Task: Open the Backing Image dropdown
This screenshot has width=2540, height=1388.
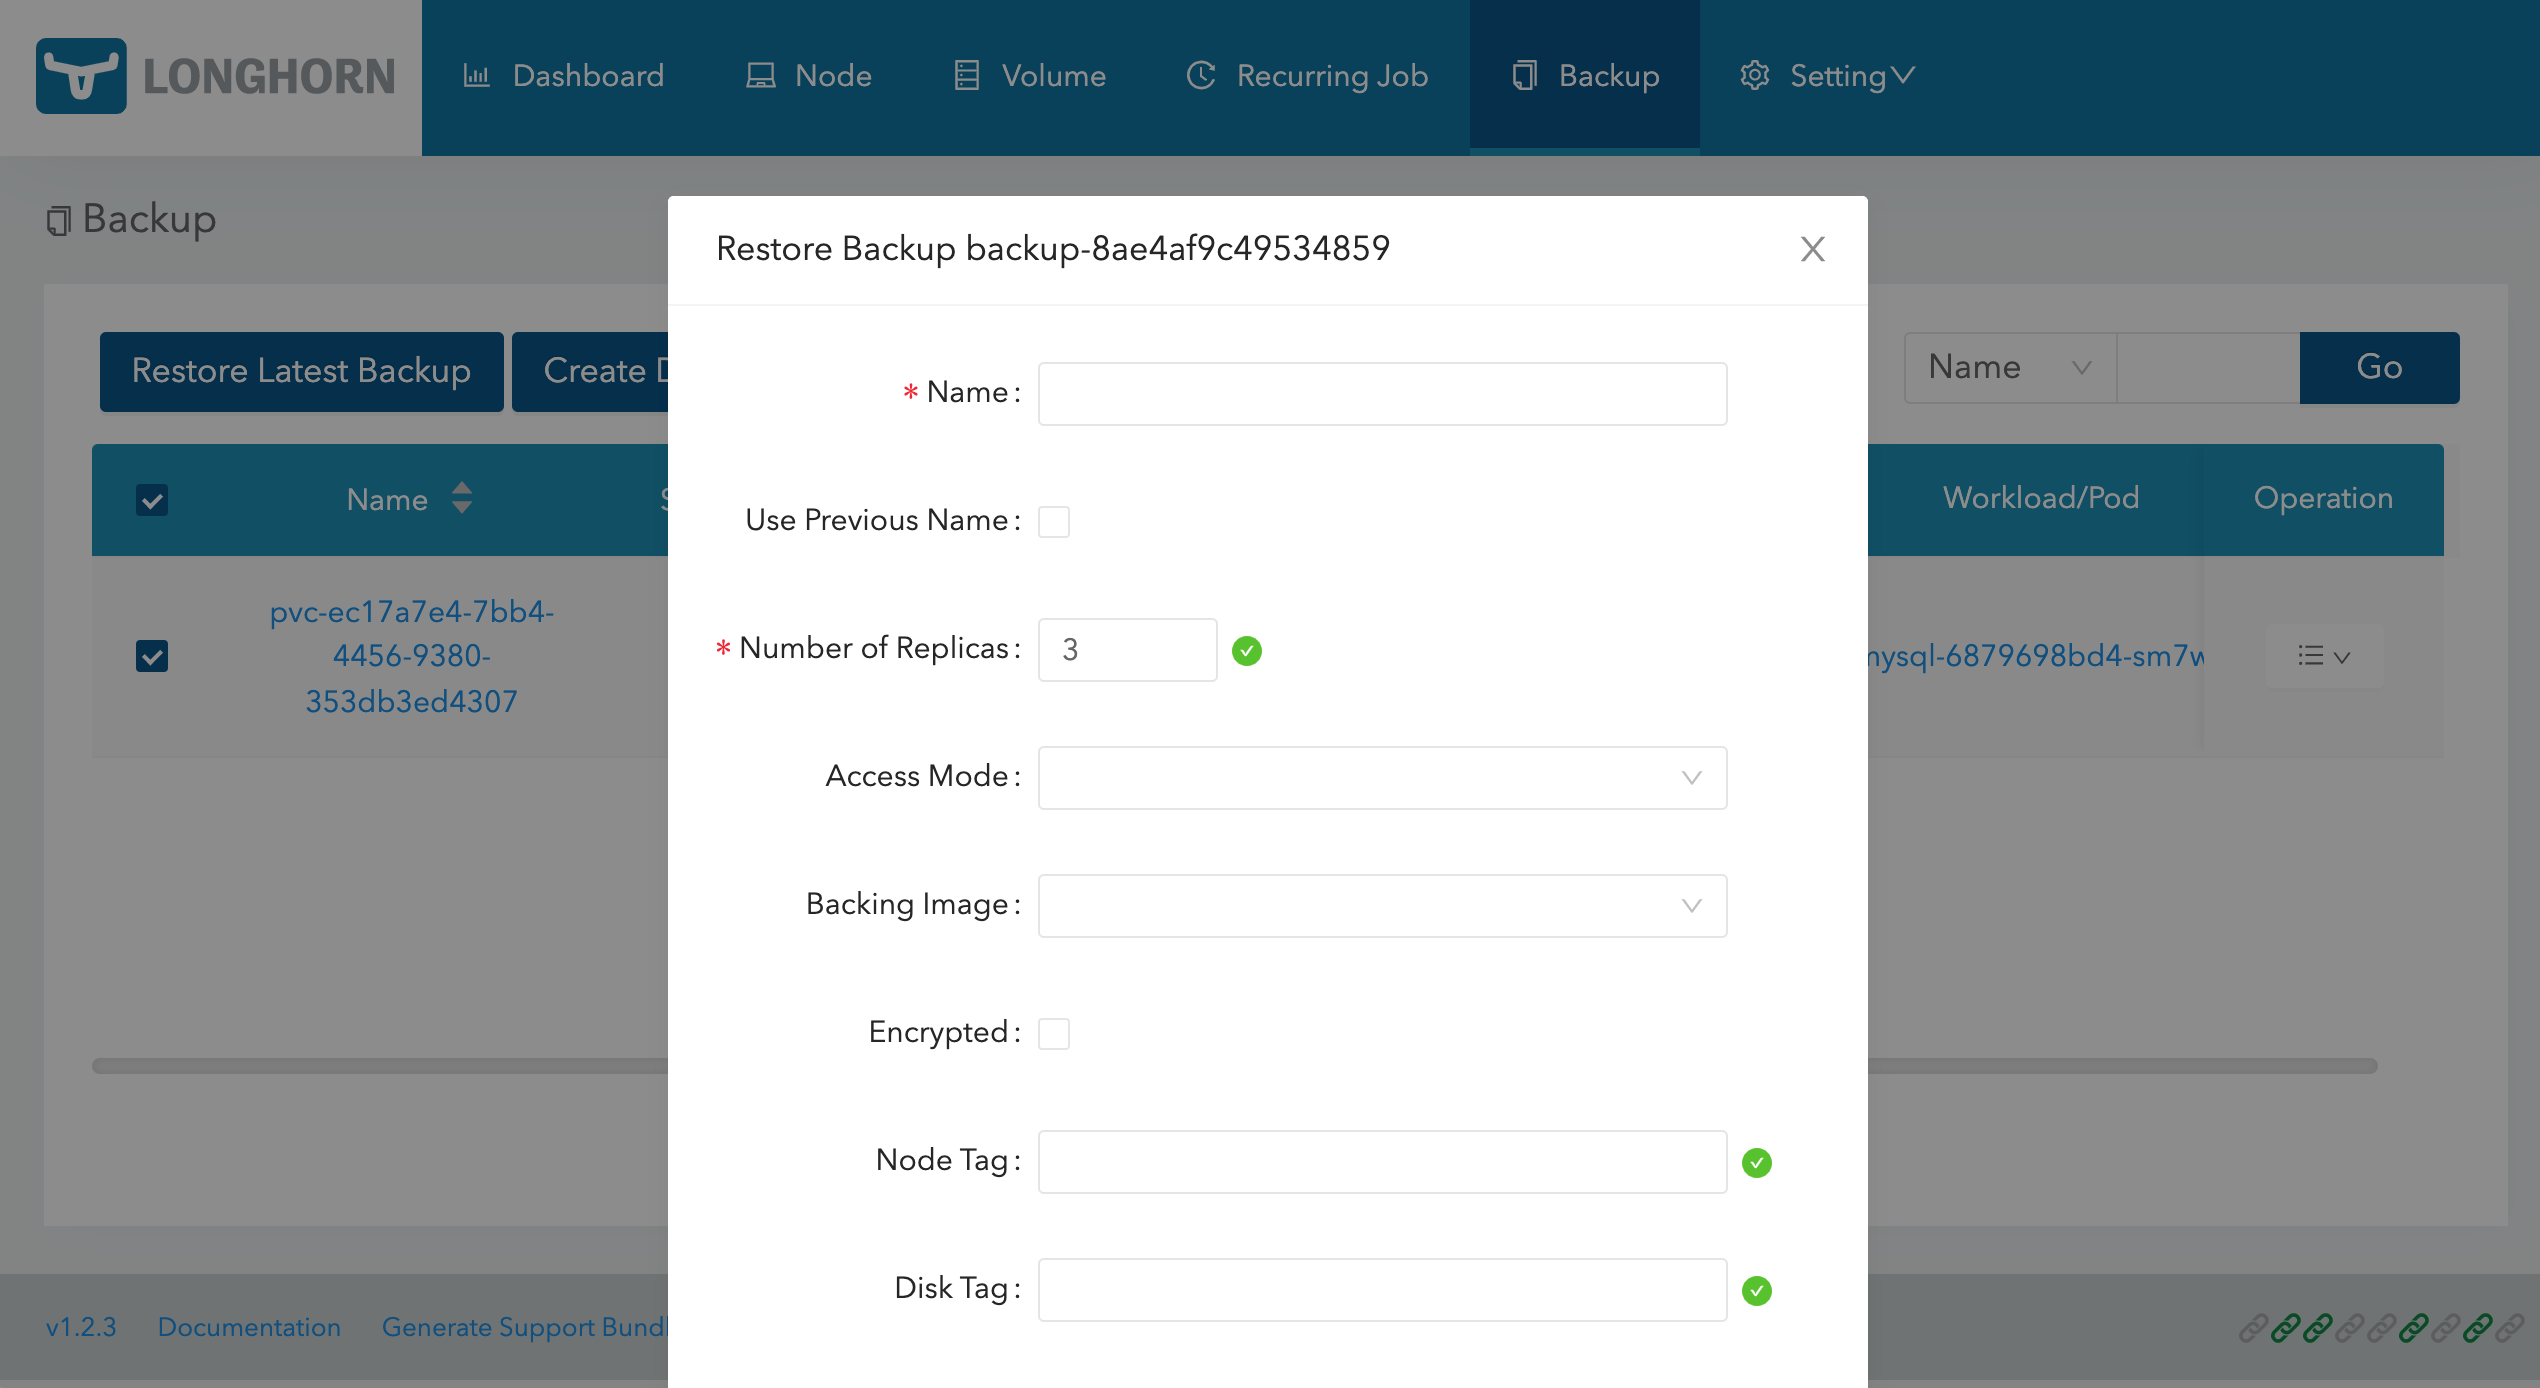Action: point(1382,906)
